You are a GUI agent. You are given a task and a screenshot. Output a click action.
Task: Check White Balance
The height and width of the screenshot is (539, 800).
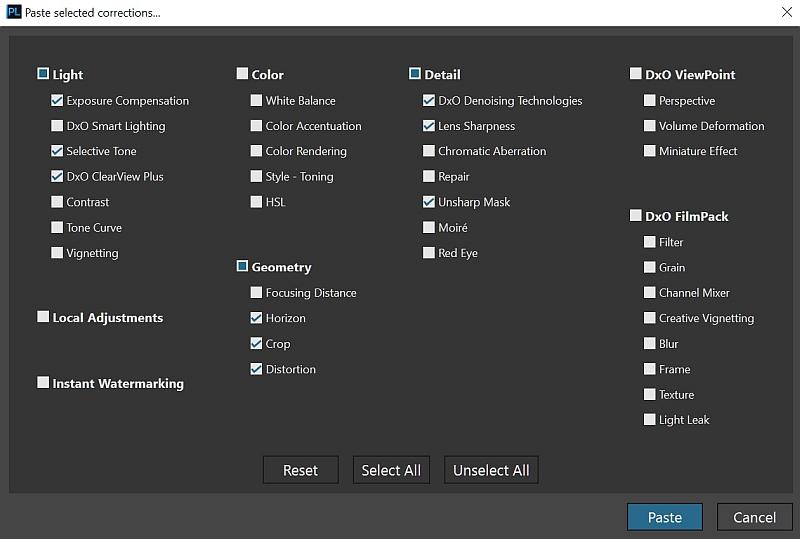click(x=256, y=100)
